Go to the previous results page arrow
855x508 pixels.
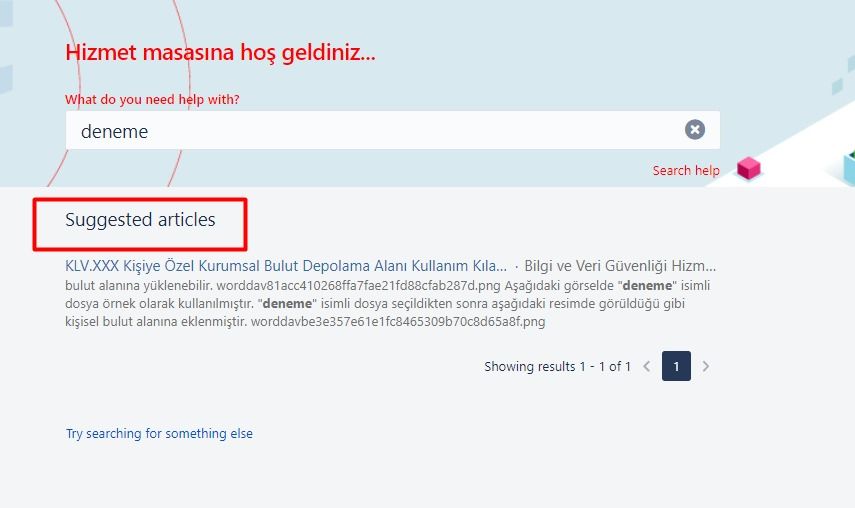pyautogui.click(x=647, y=366)
